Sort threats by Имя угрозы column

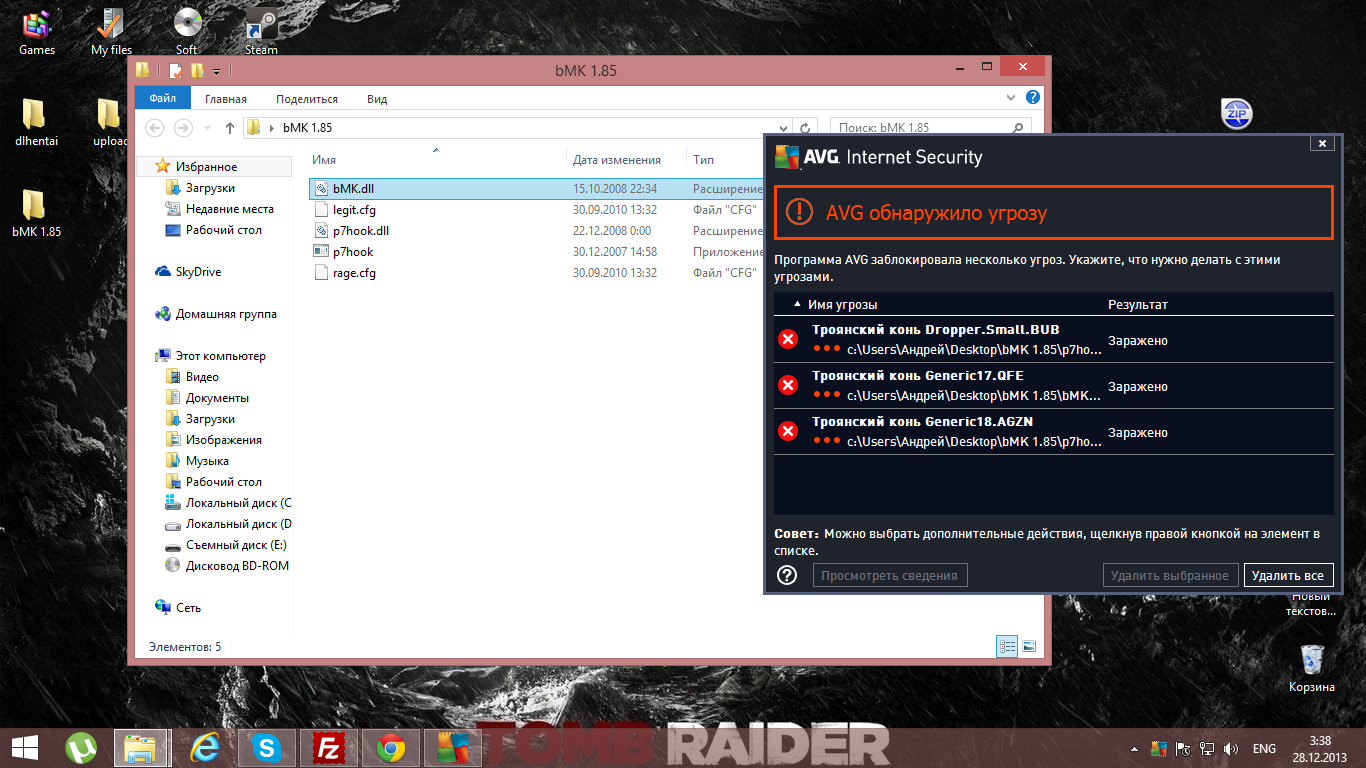click(x=842, y=304)
